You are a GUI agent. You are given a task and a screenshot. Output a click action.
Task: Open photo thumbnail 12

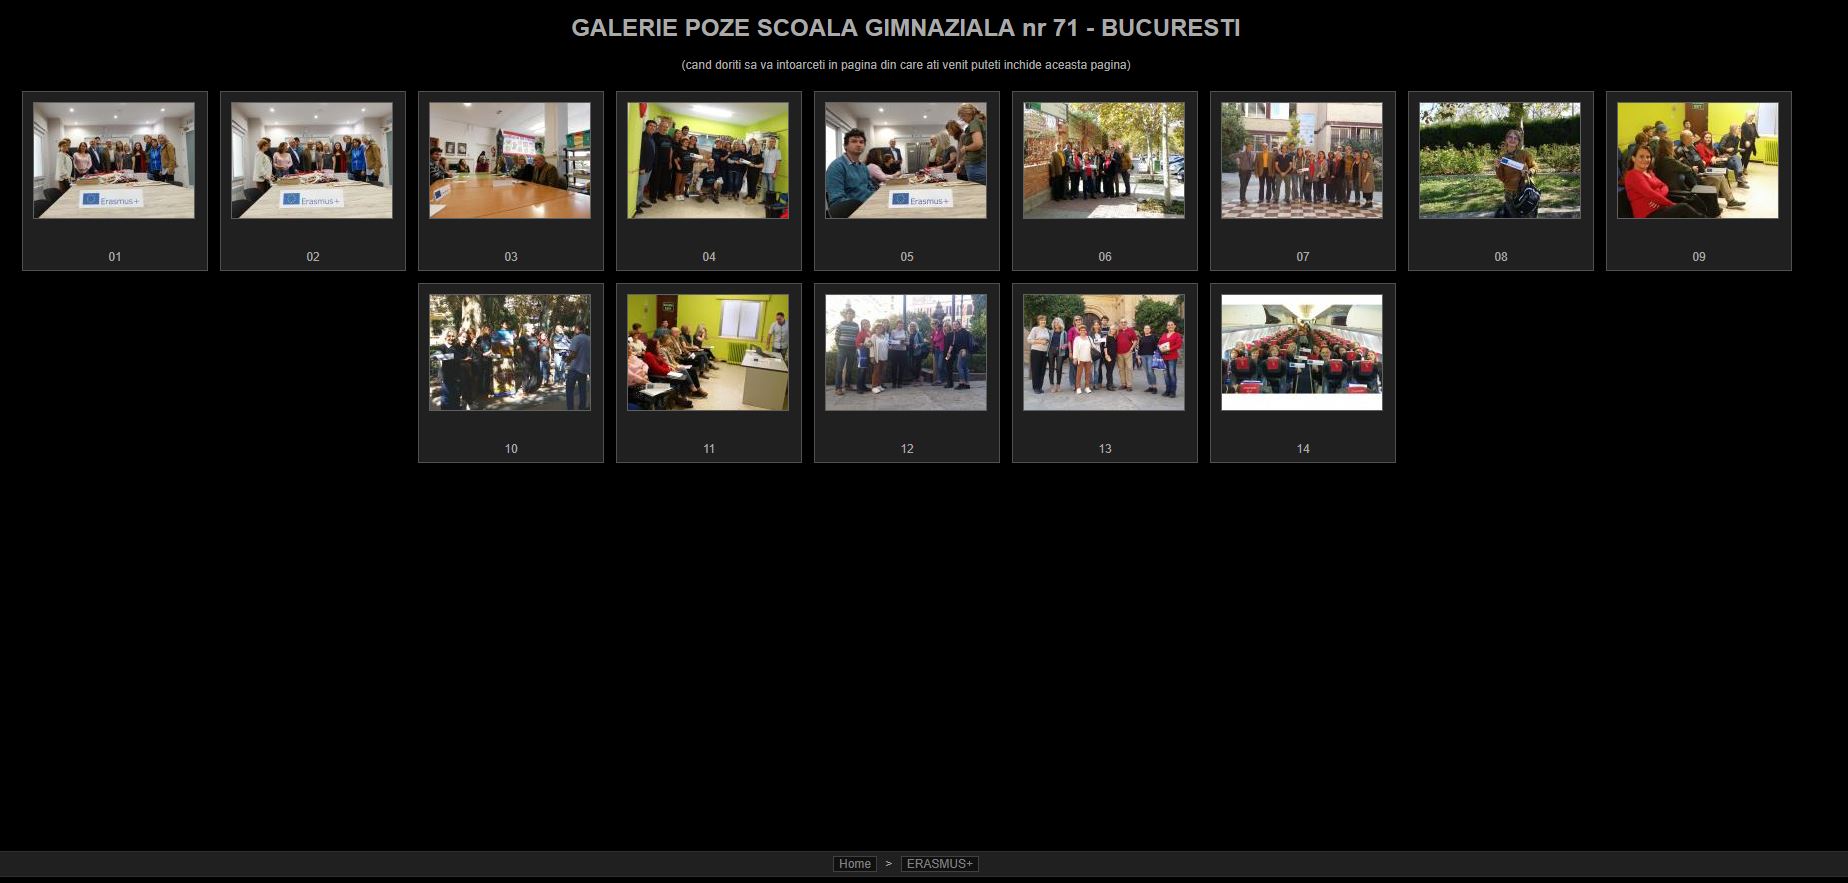(x=906, y=352)
